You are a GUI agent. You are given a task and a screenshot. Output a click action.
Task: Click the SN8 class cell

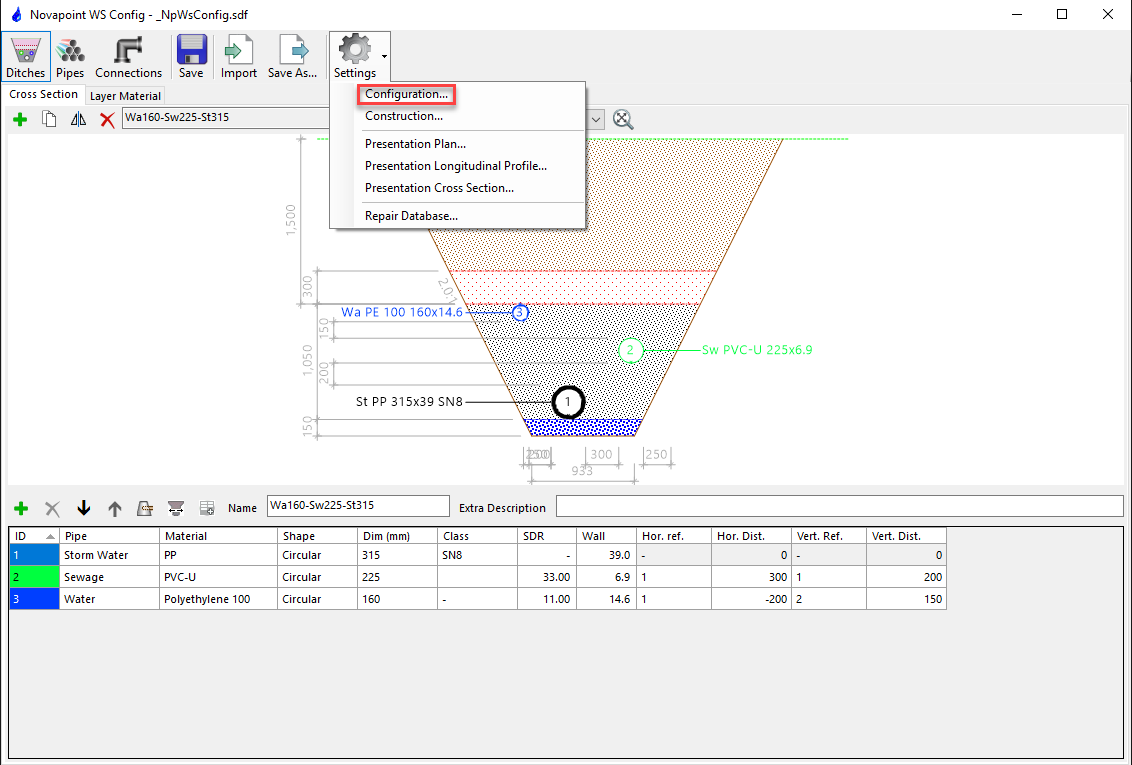(x=477, y=555)
